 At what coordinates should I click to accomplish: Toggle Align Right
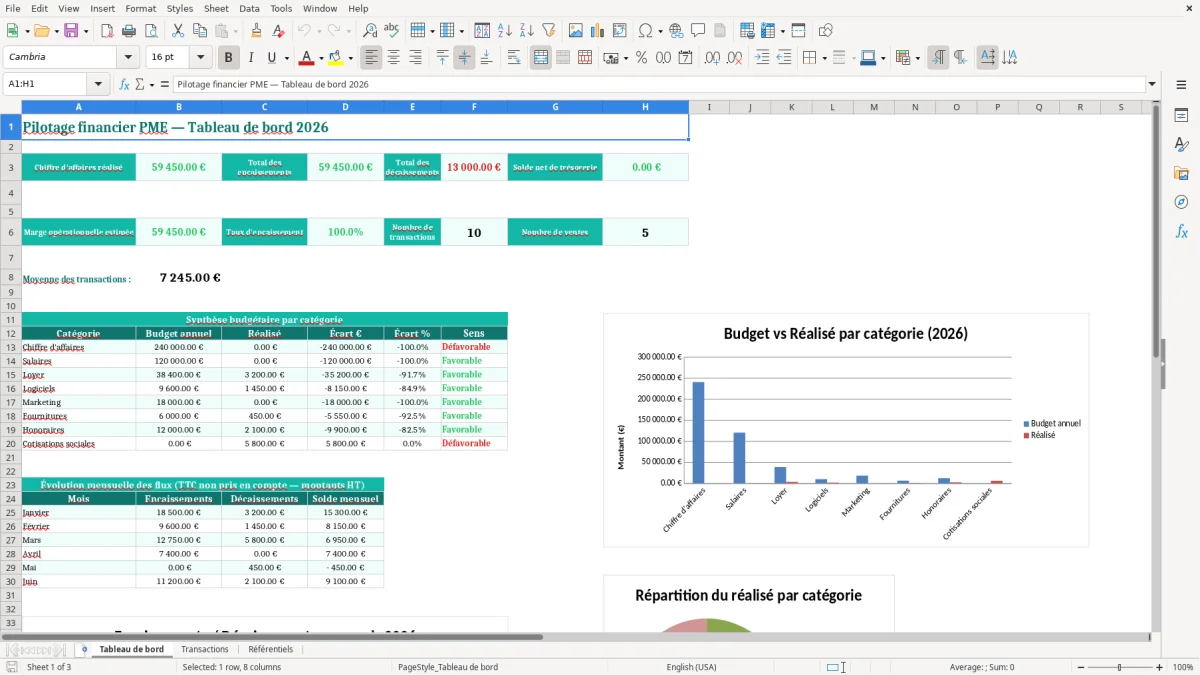pos(415,58)
